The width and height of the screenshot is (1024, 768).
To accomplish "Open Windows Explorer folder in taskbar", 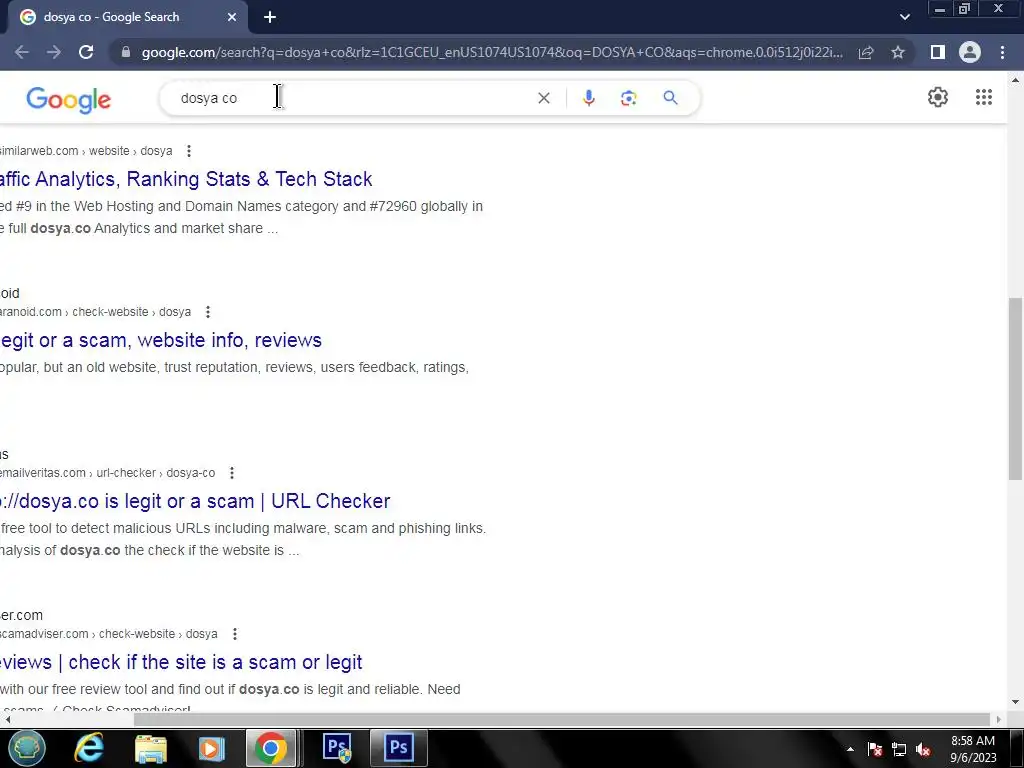I will (x=151, y=748).
